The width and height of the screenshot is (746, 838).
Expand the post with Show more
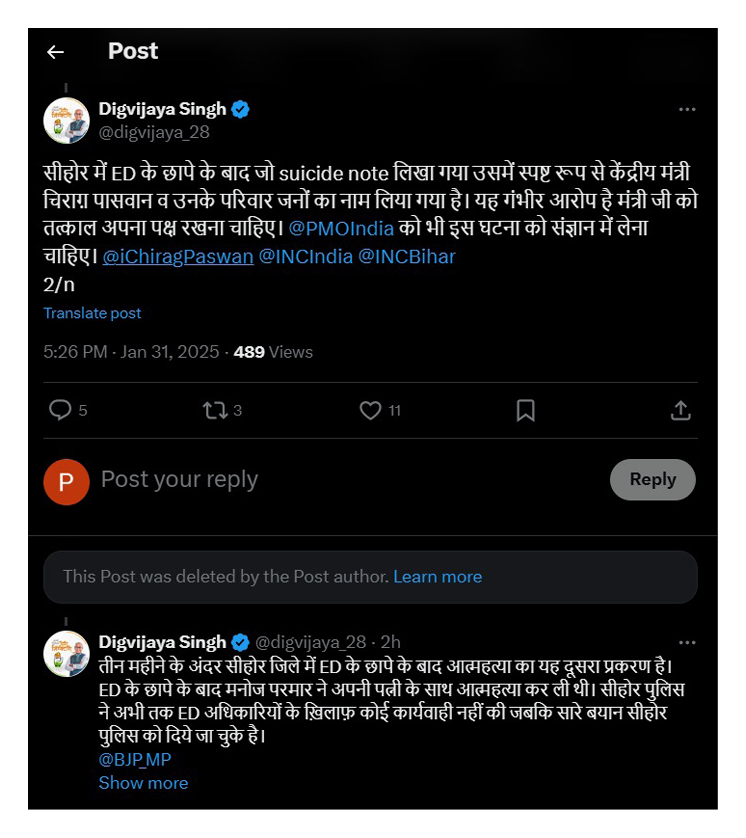pyautogui.click(x=143, y=782)
